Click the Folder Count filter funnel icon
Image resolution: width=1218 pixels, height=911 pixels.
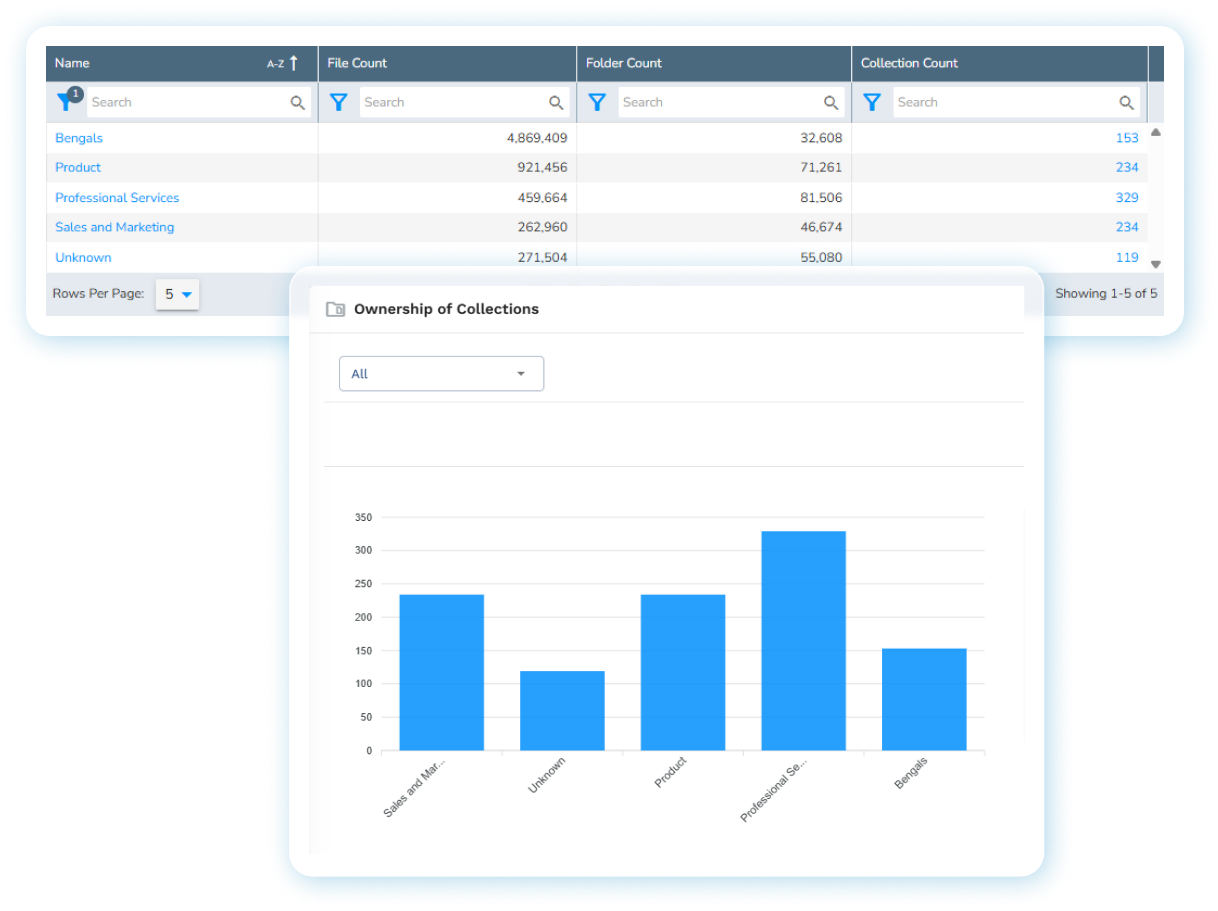[x=597, y=102]
